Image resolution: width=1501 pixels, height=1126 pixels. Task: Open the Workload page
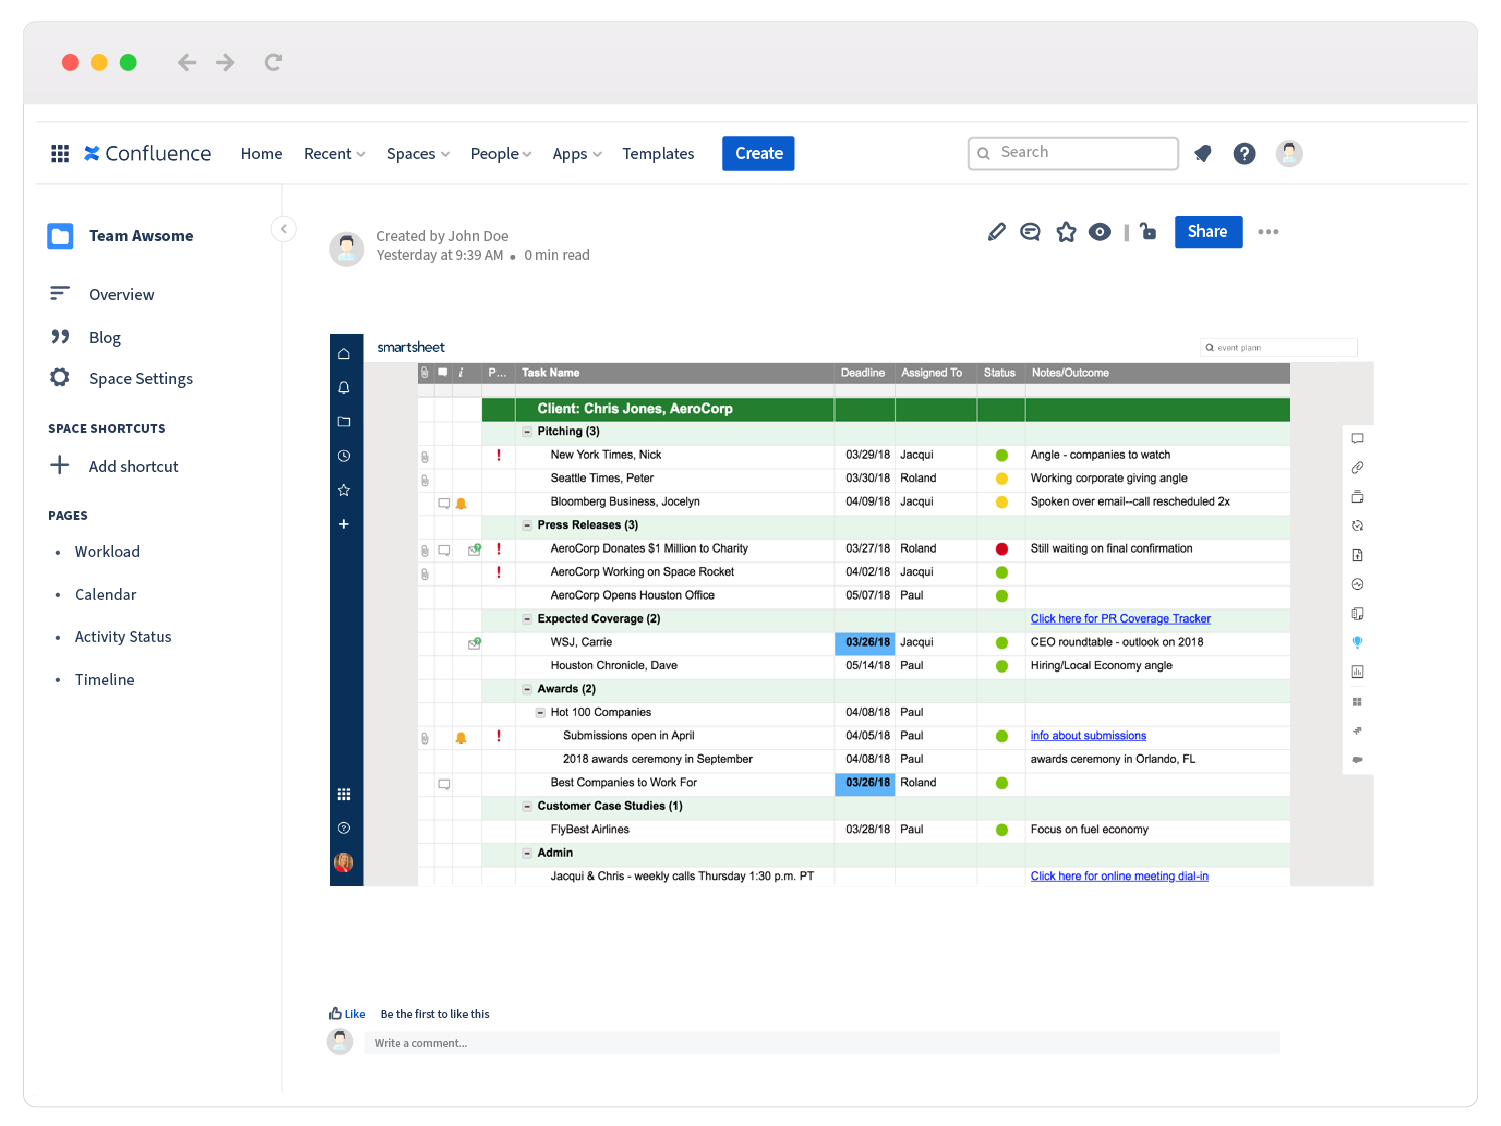107,551
